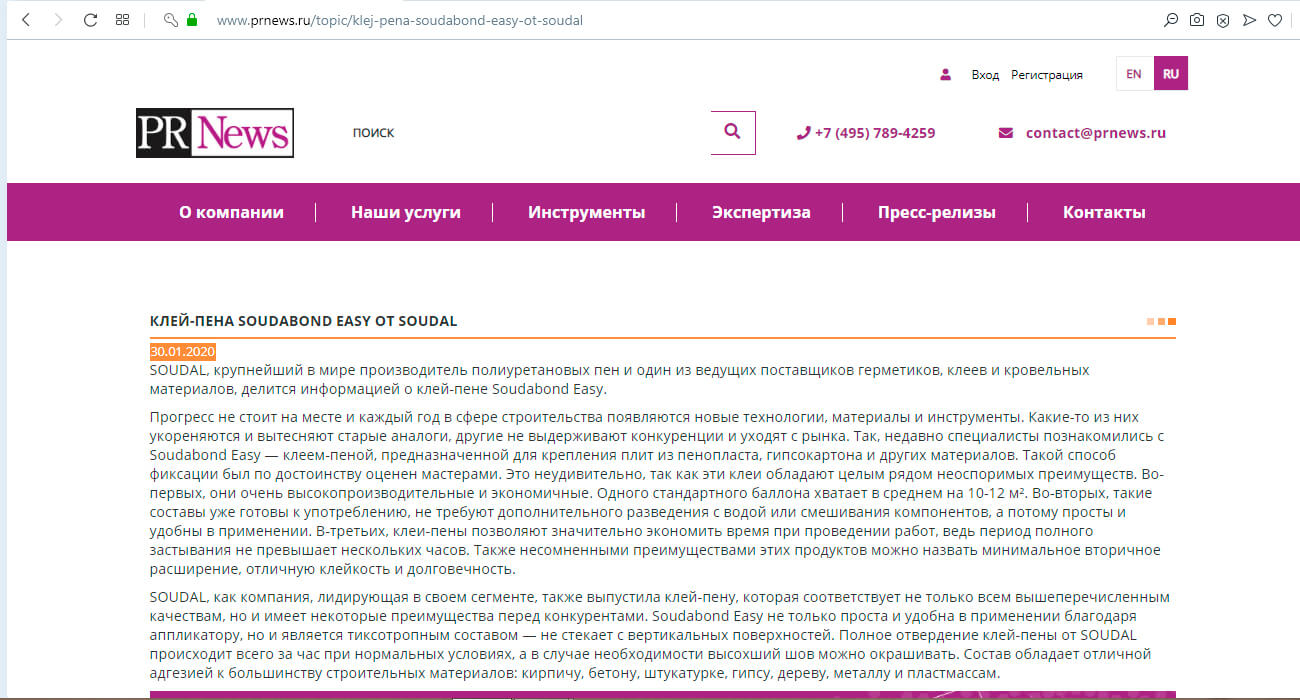Go back with the browser back arrow
1300x700 pixels.
click(x=26, y=20)
